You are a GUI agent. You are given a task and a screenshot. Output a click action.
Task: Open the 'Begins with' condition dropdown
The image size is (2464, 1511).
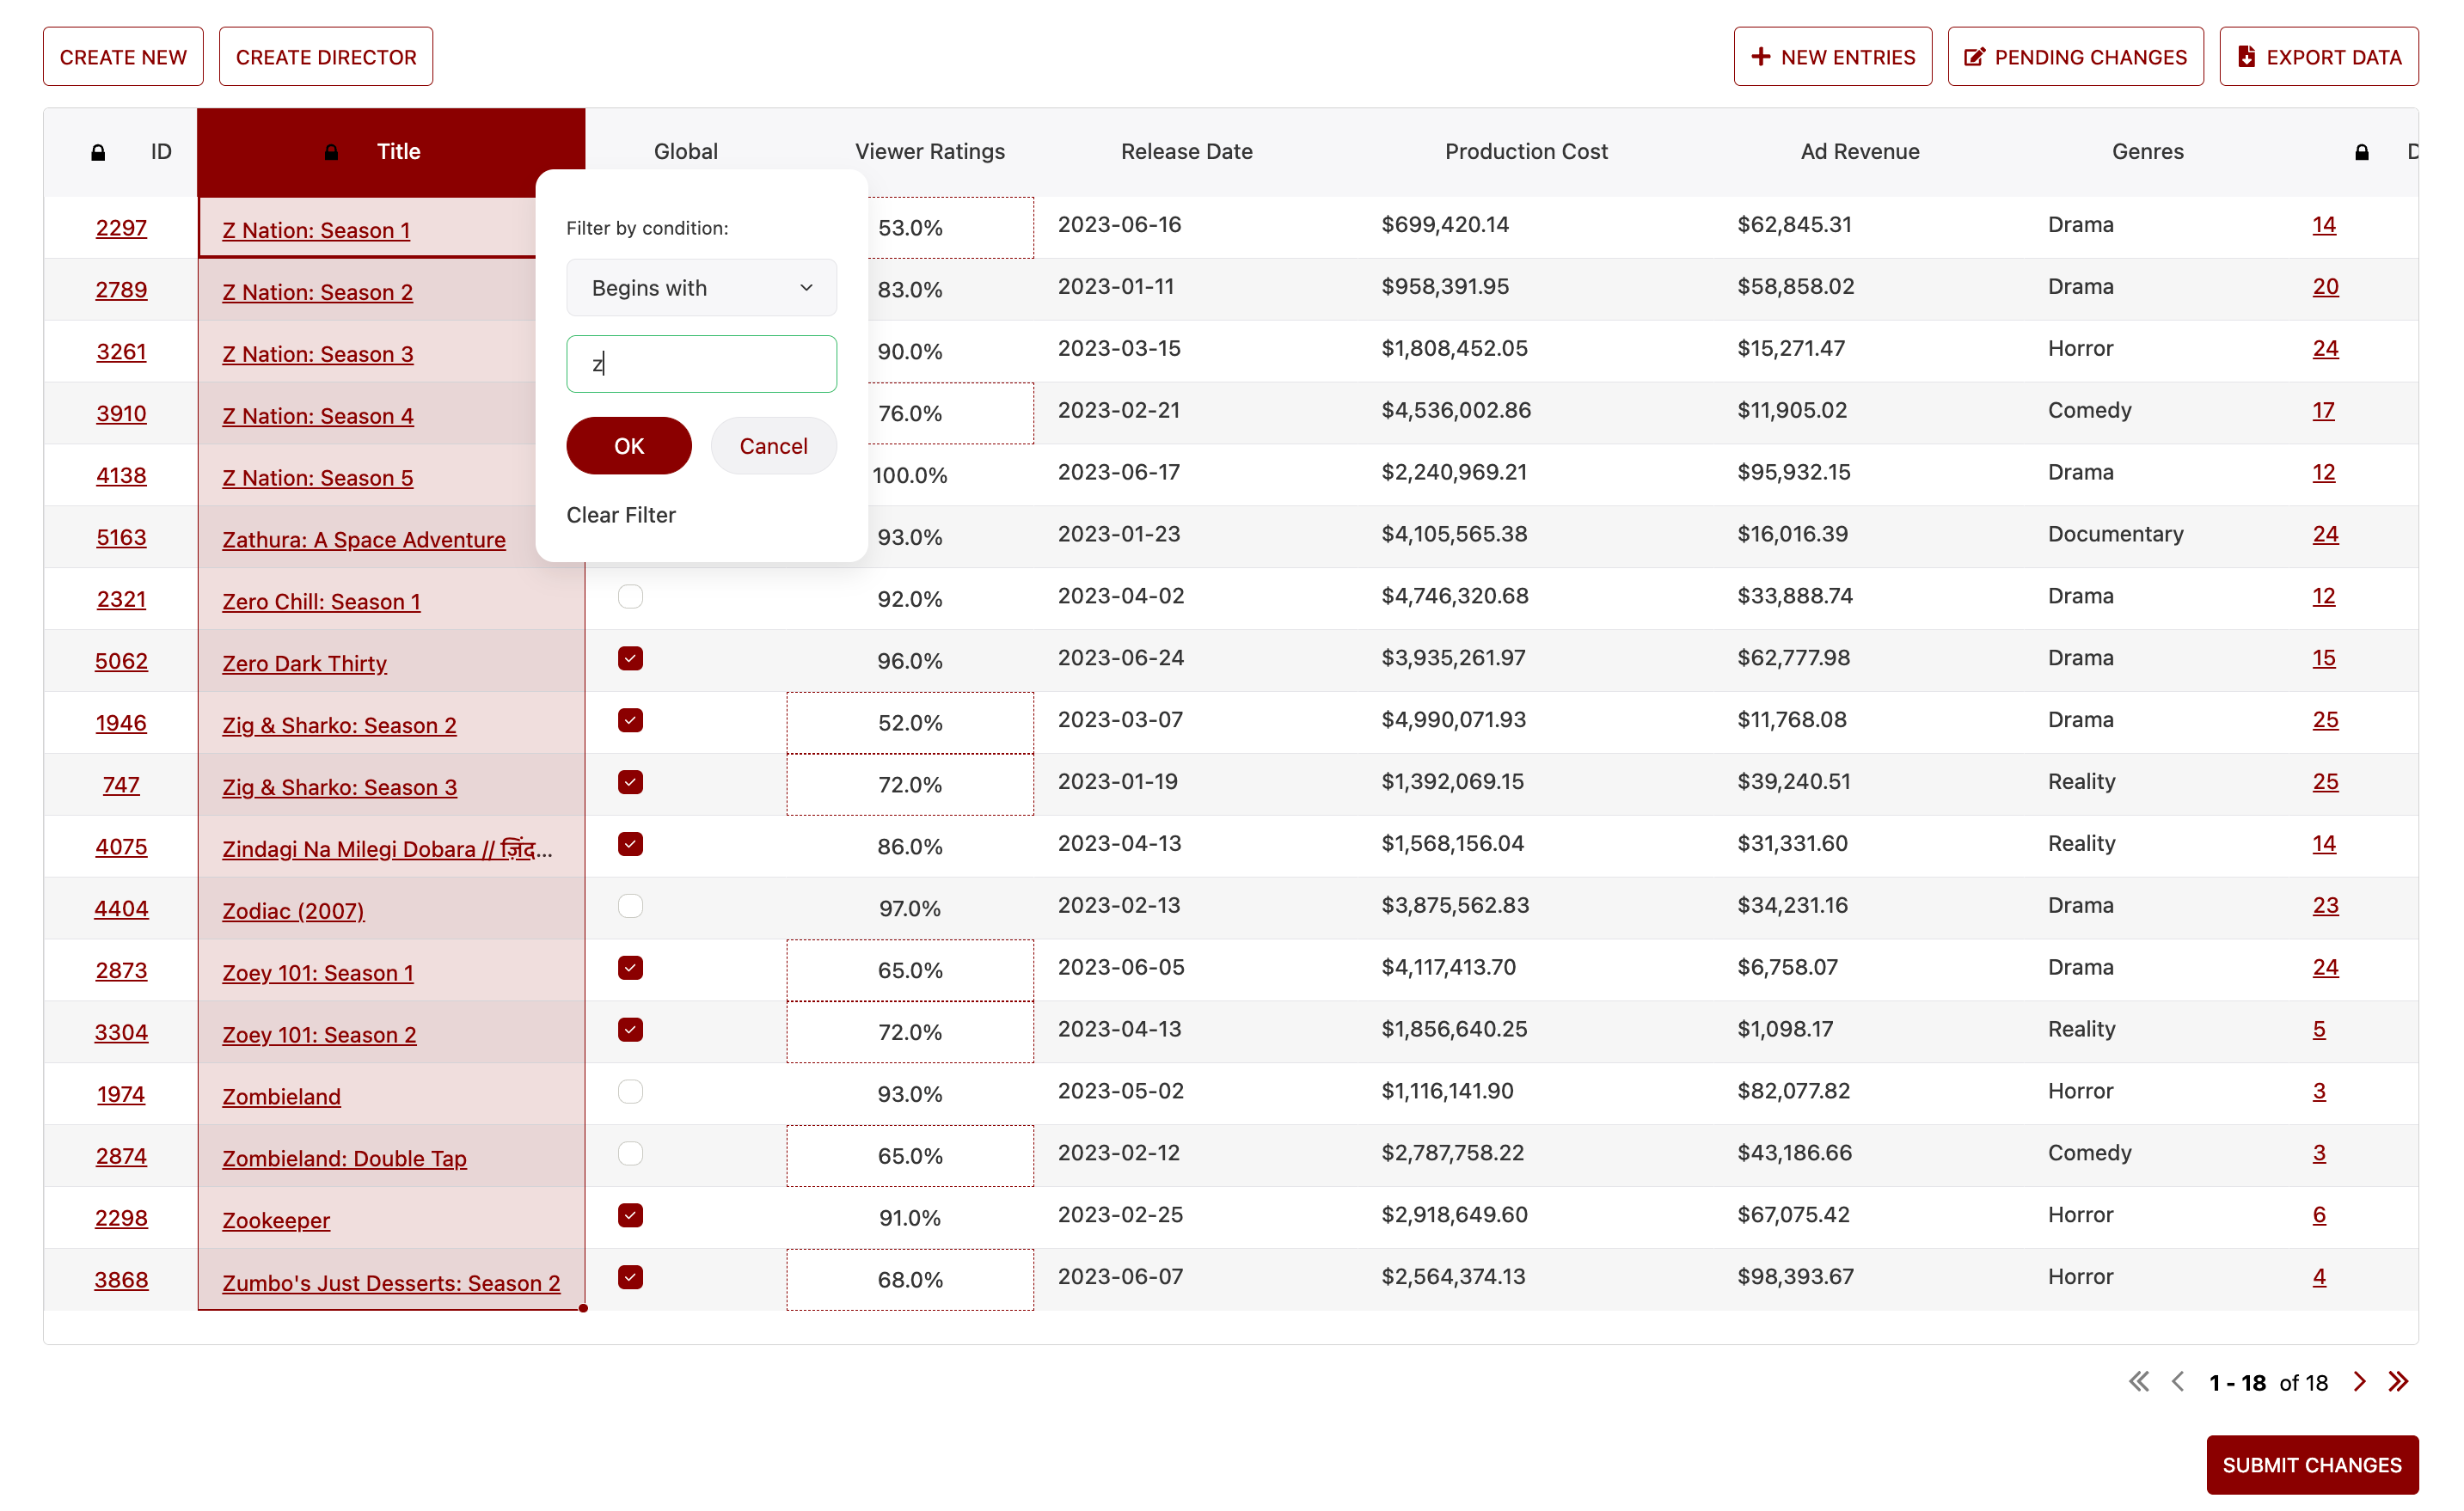click(701, 288)
